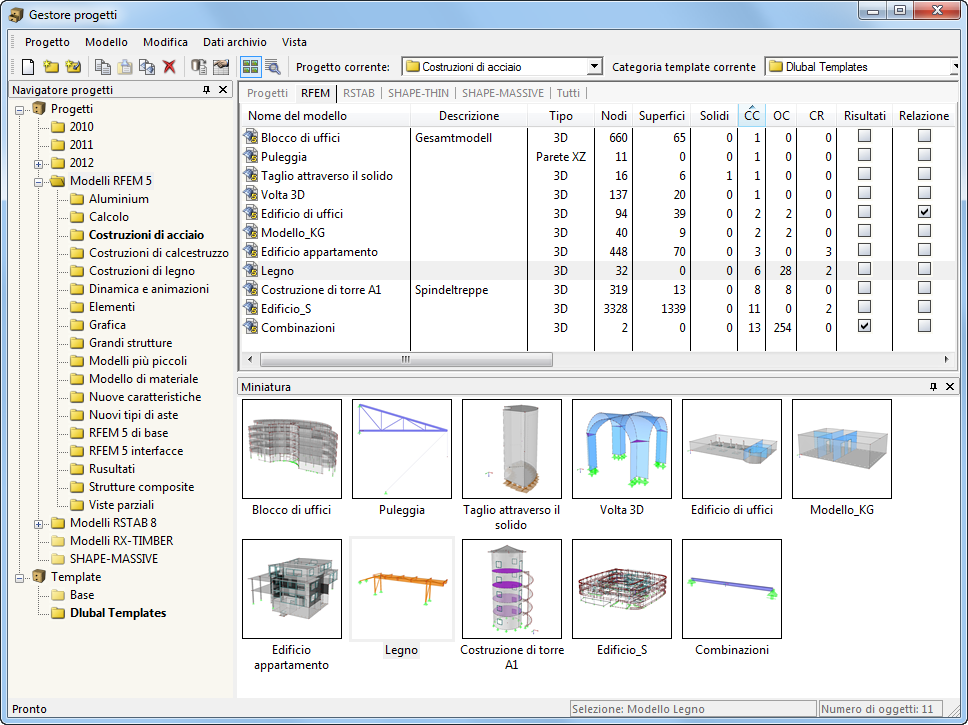The width and height of the screenshot is (968, 725).
Task: Switch to the SHAPE-THIN tab
Action: 418,93
